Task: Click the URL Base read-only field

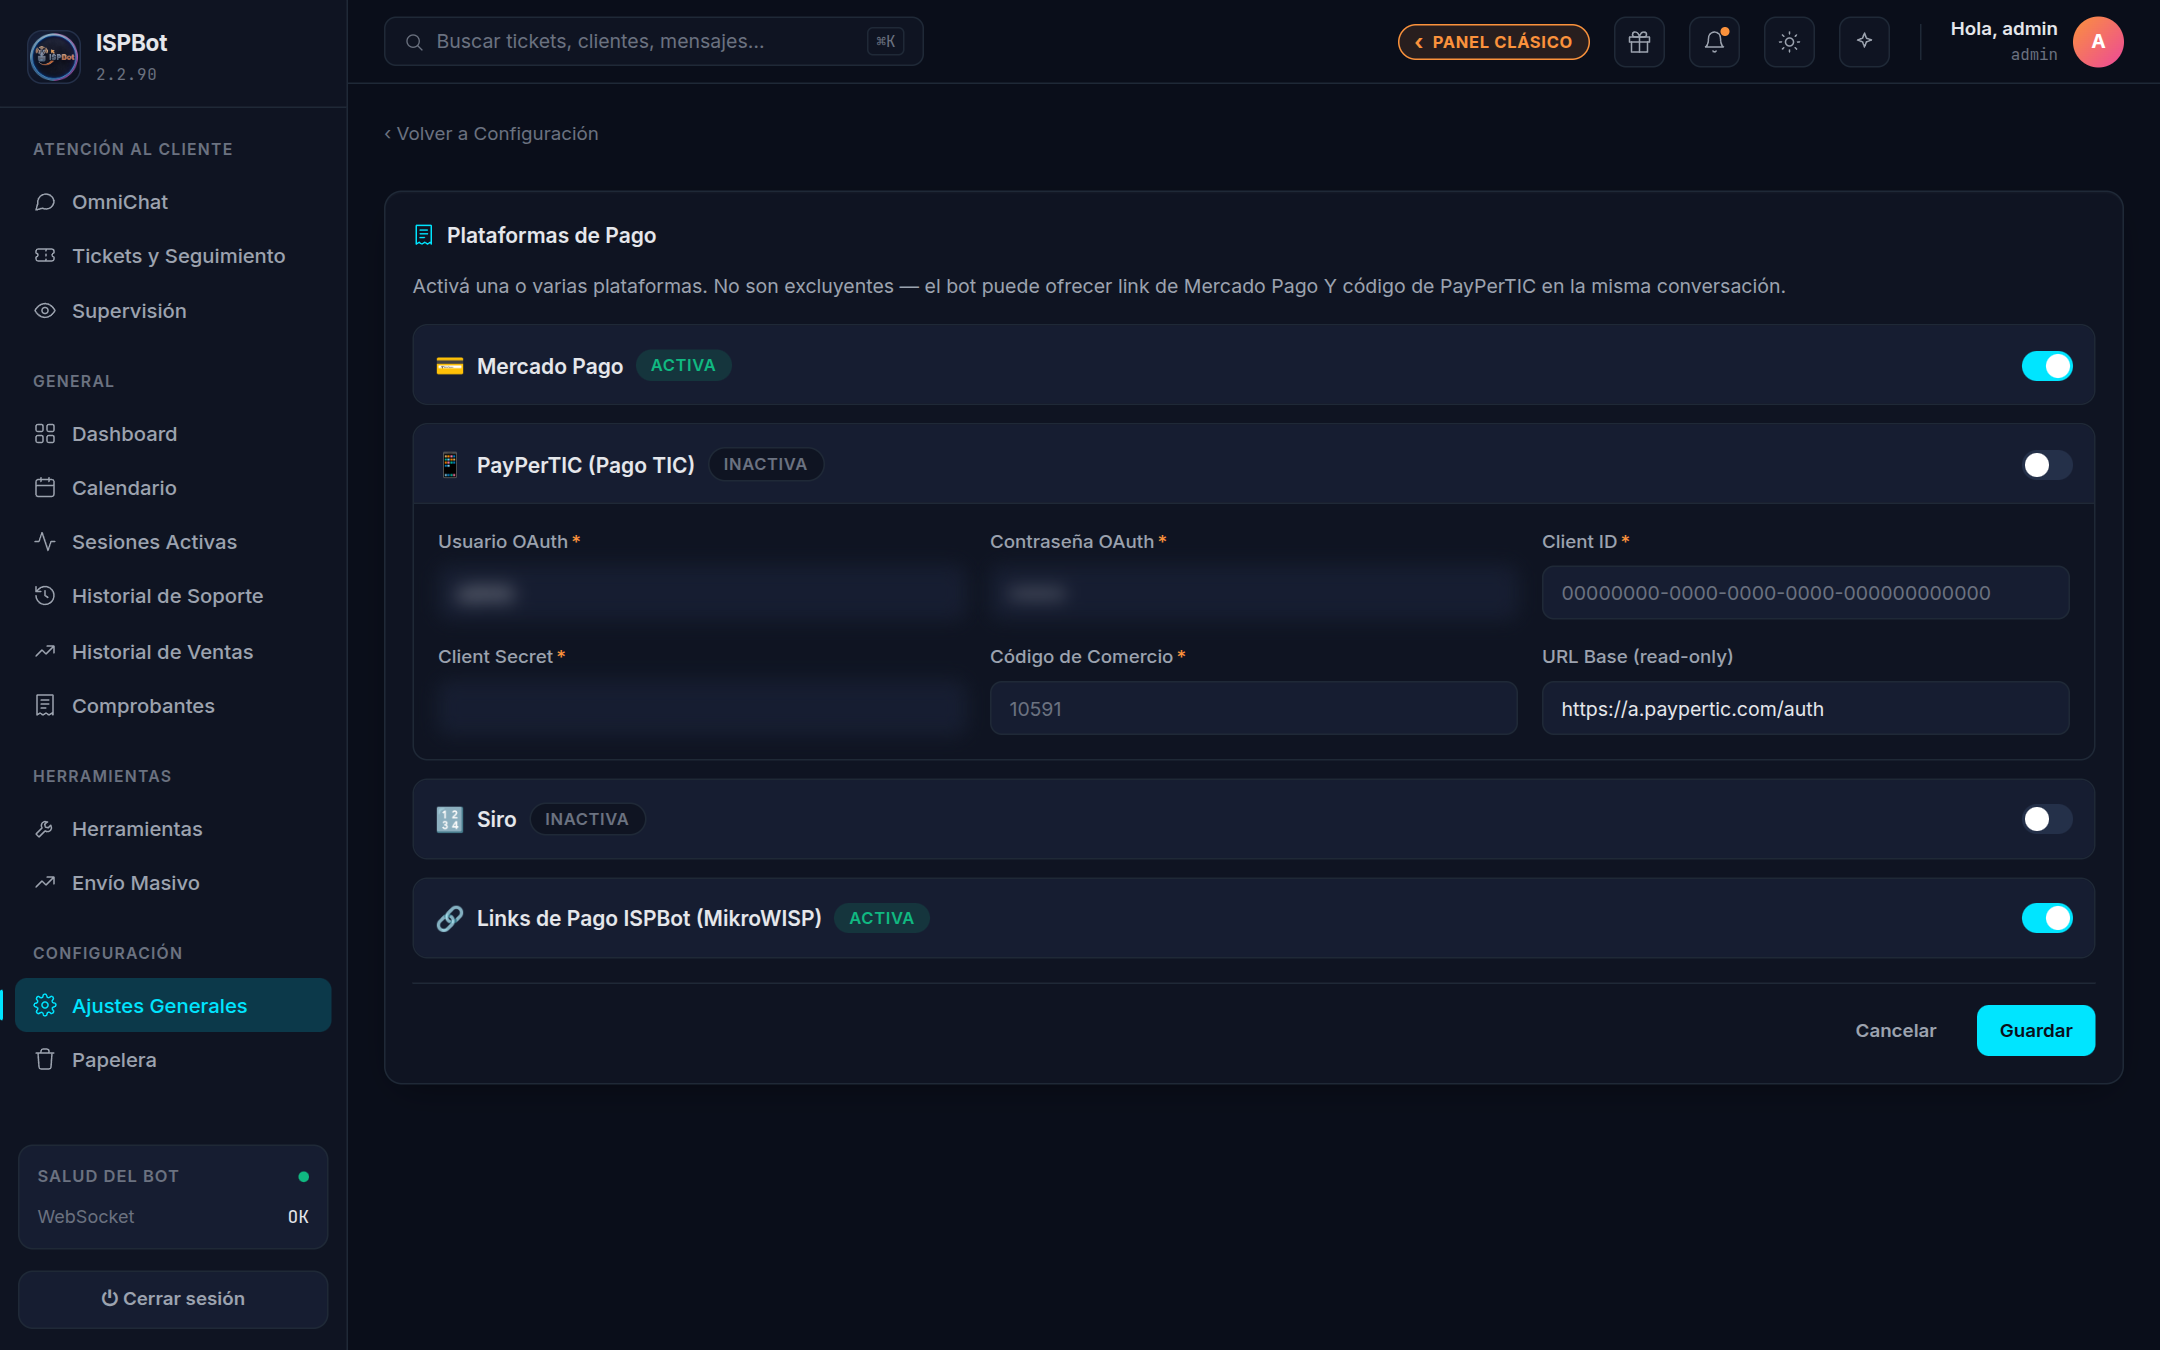Action: [x=1805, y=708]
